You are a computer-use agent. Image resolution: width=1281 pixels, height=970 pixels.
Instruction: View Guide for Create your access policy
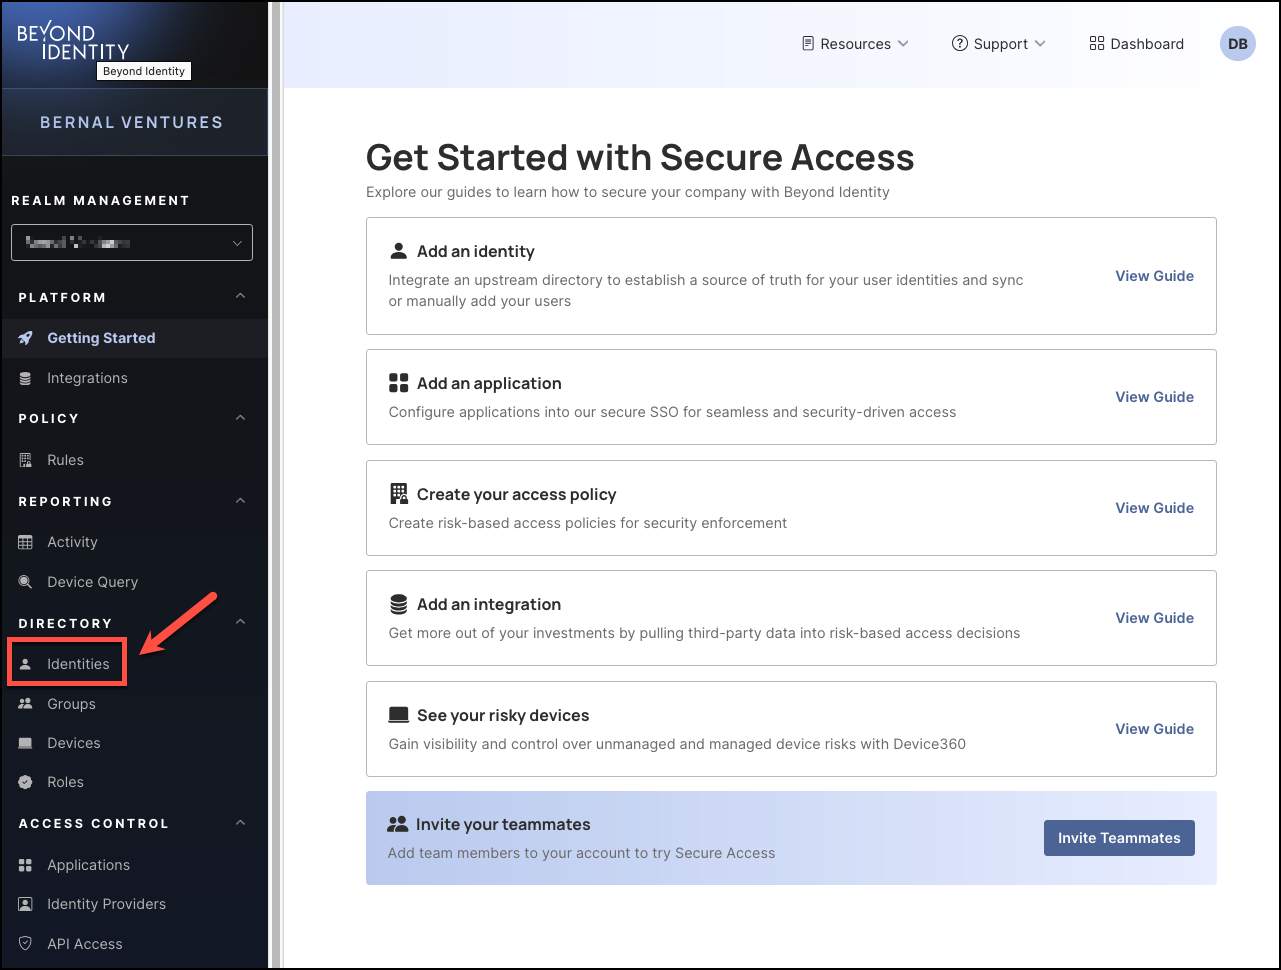pos(1154,508)
